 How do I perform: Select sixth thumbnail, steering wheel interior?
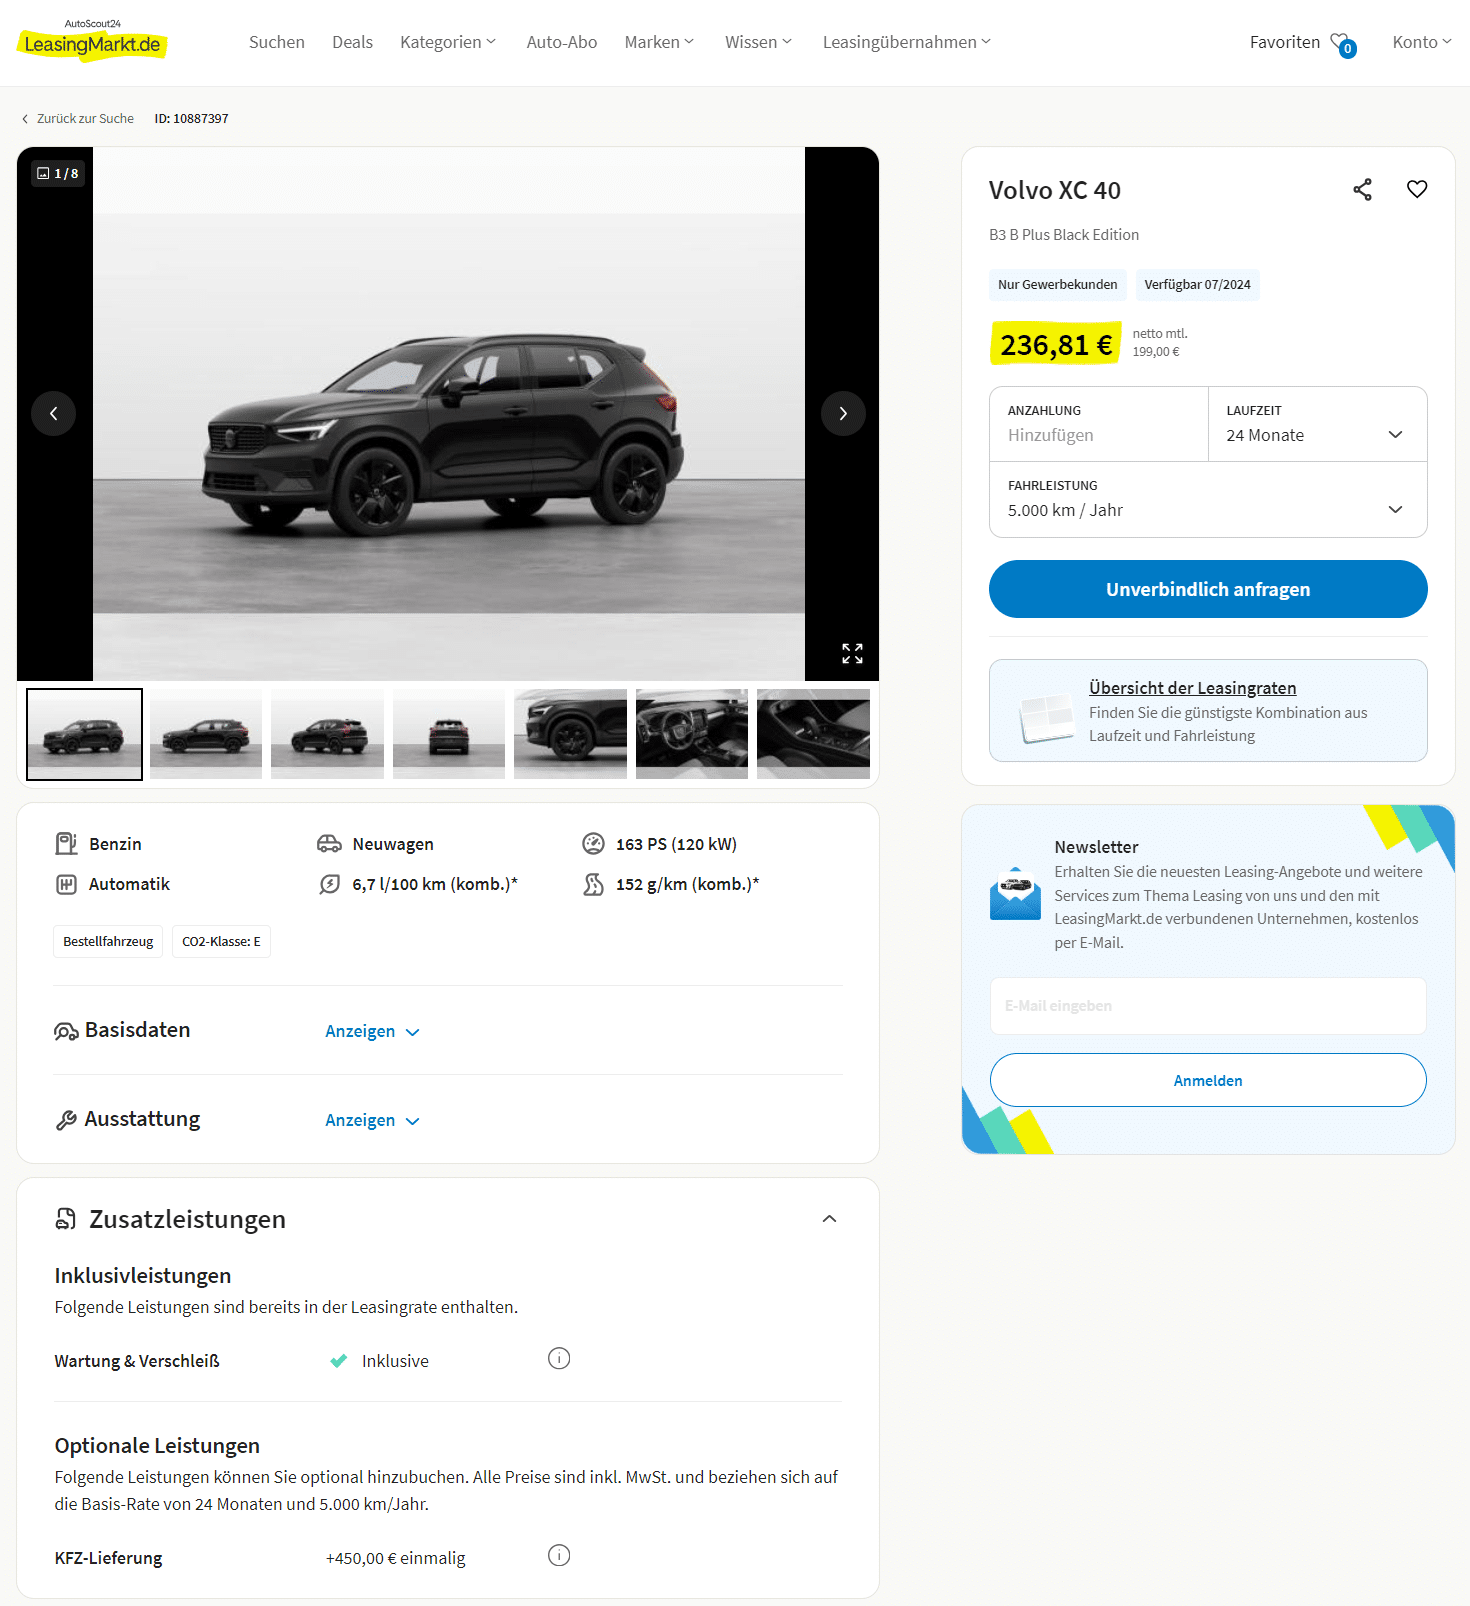click(x=692, y=734)
